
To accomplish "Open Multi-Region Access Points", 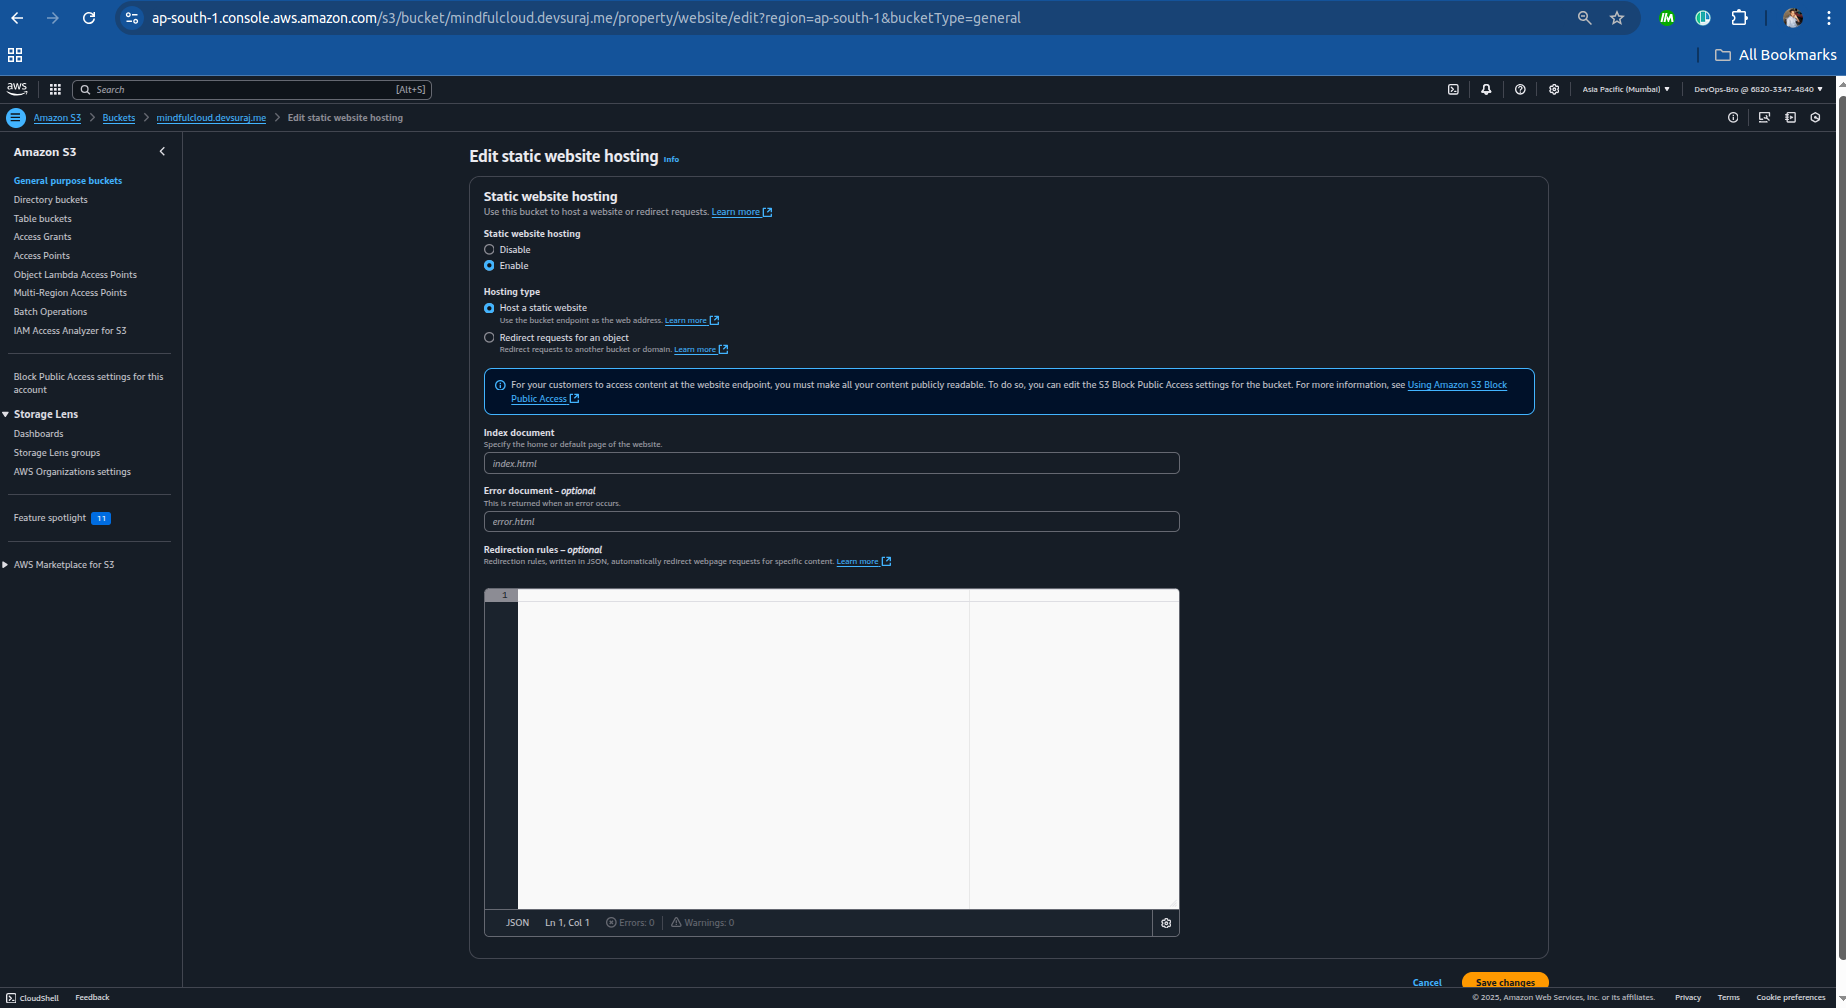I will [71, 293].
